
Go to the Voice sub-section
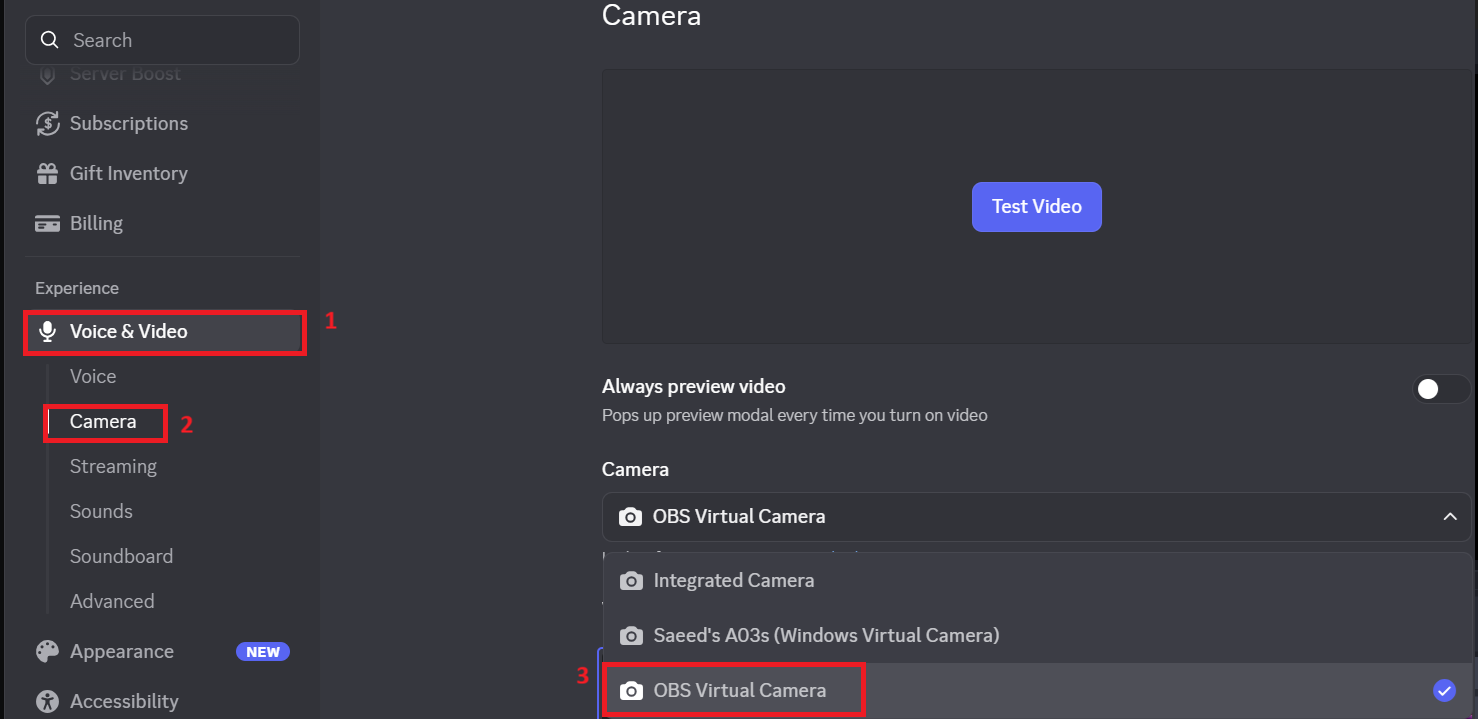93,377
